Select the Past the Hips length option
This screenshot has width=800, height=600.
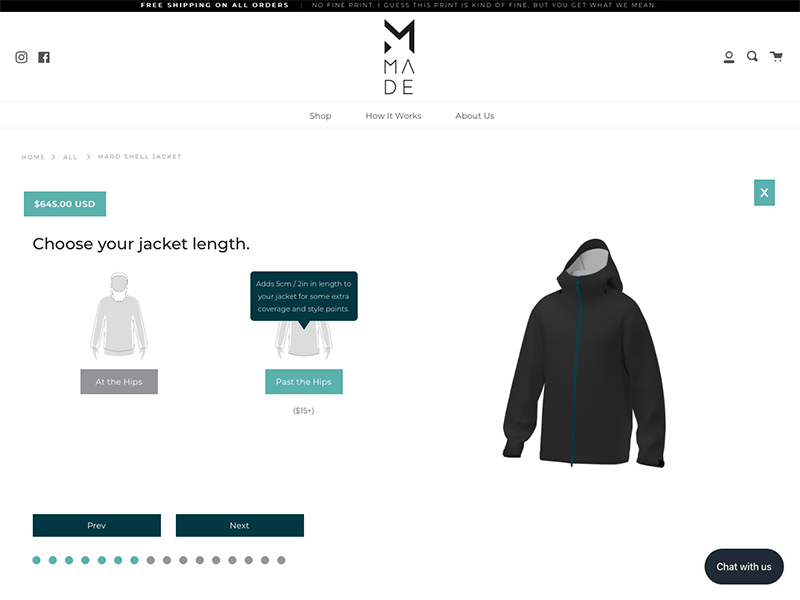click(x=304, y=382)
